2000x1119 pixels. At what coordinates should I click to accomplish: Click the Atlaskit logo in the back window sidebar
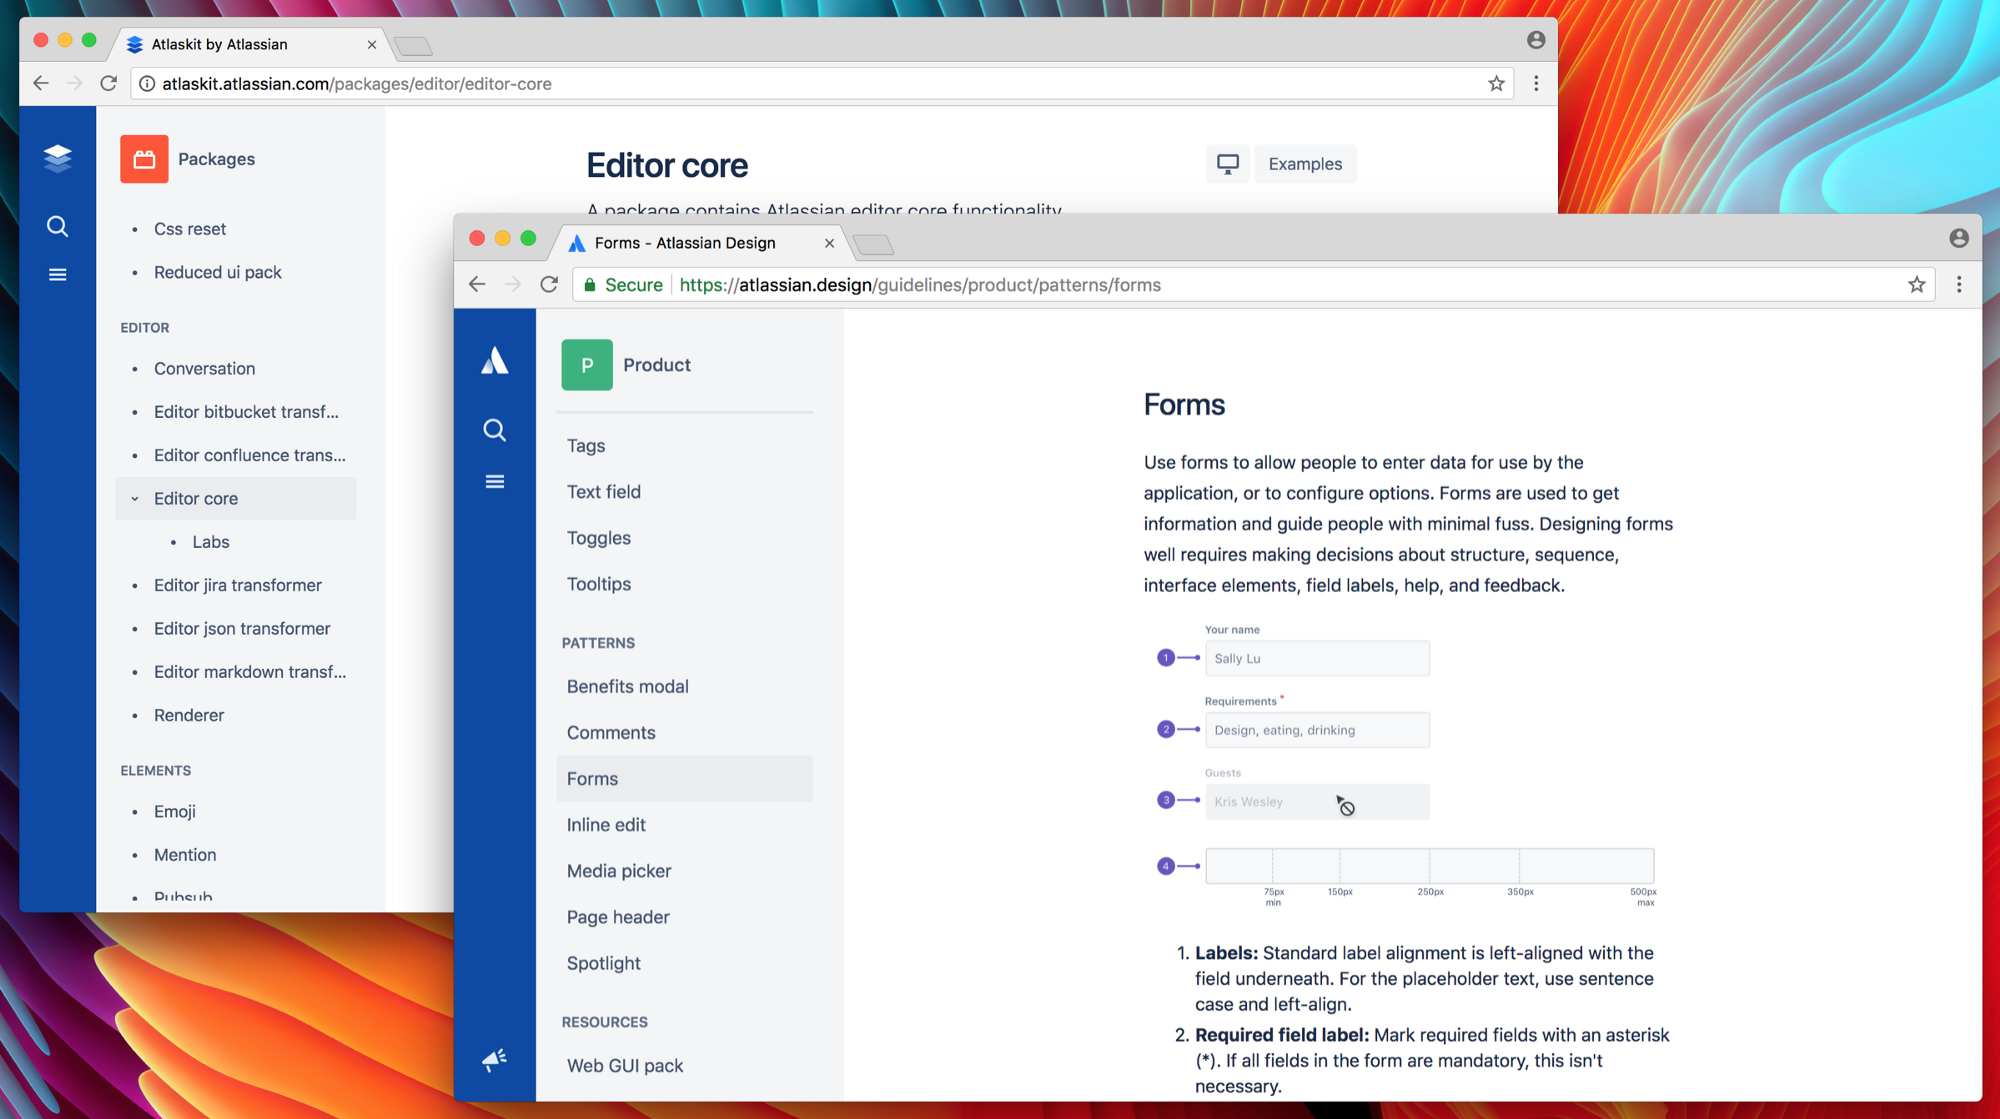coord(58,158)
